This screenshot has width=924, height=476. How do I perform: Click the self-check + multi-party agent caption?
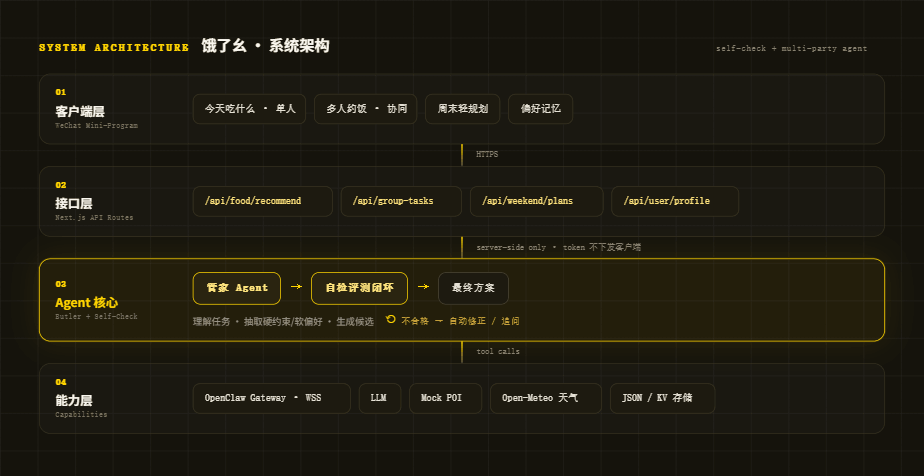791,48
